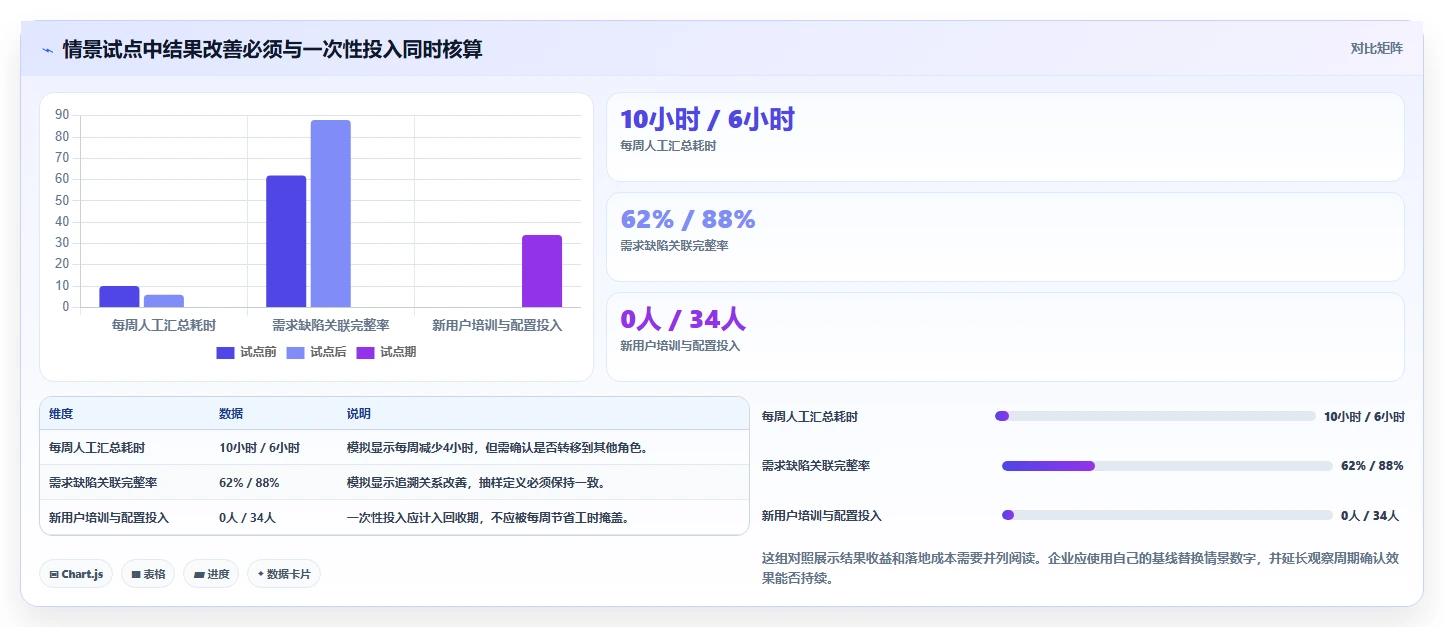Click chart axis label 新用户培训与配置投入
The height and width of the screenshot is (627, 1444).
[497, 325]
